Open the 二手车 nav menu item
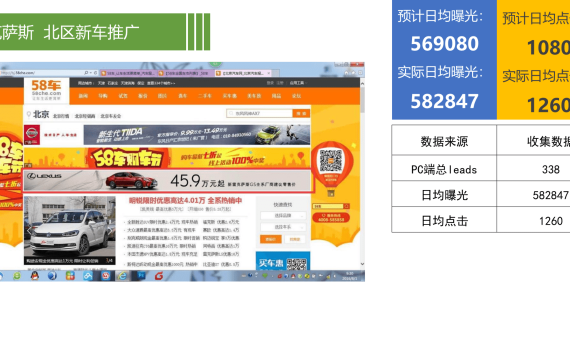The height and width of the screenshot is (360, 570). coord(205,96)
